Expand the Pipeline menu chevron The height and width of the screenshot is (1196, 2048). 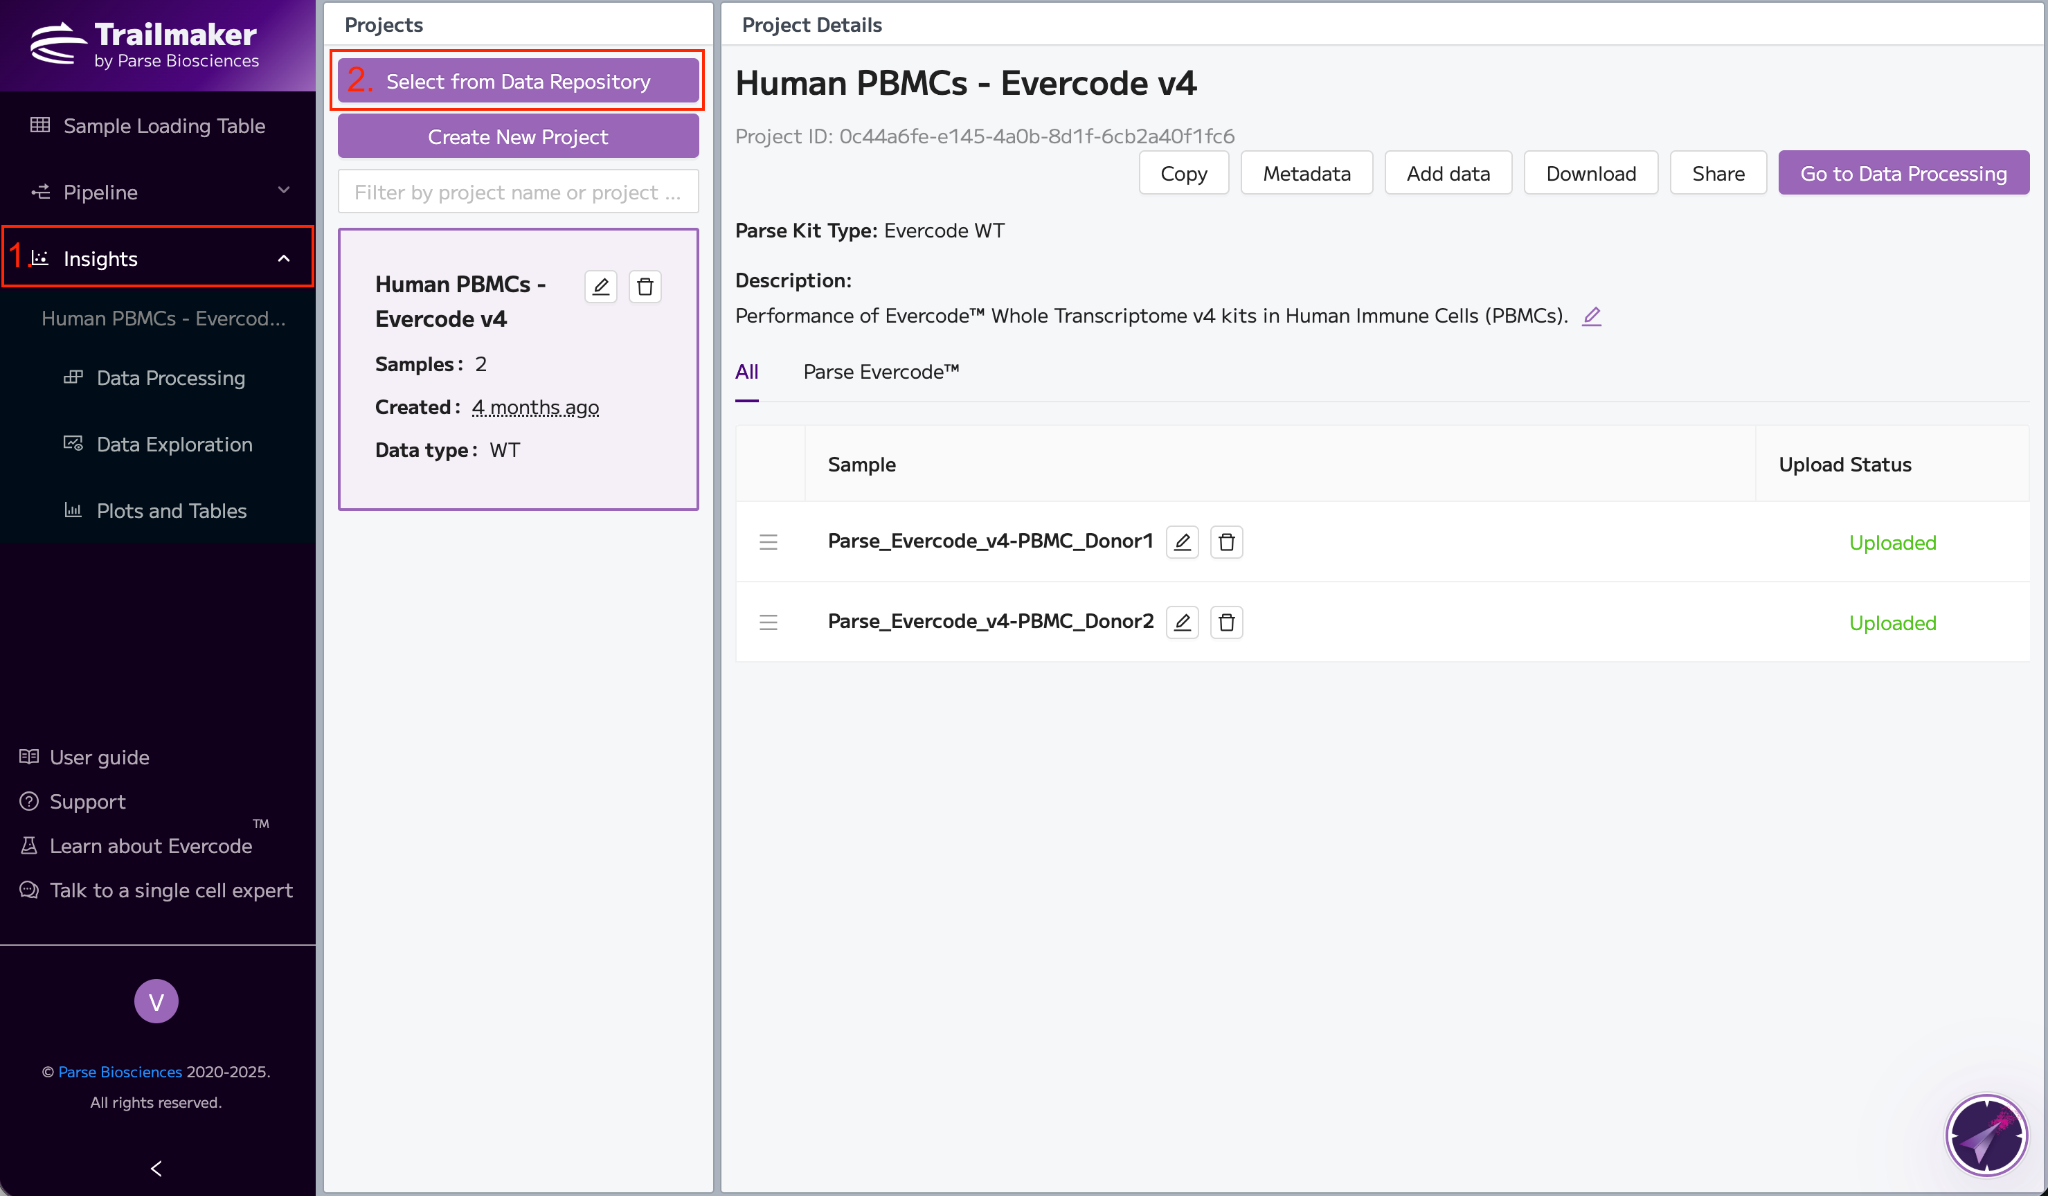(284, 190)
